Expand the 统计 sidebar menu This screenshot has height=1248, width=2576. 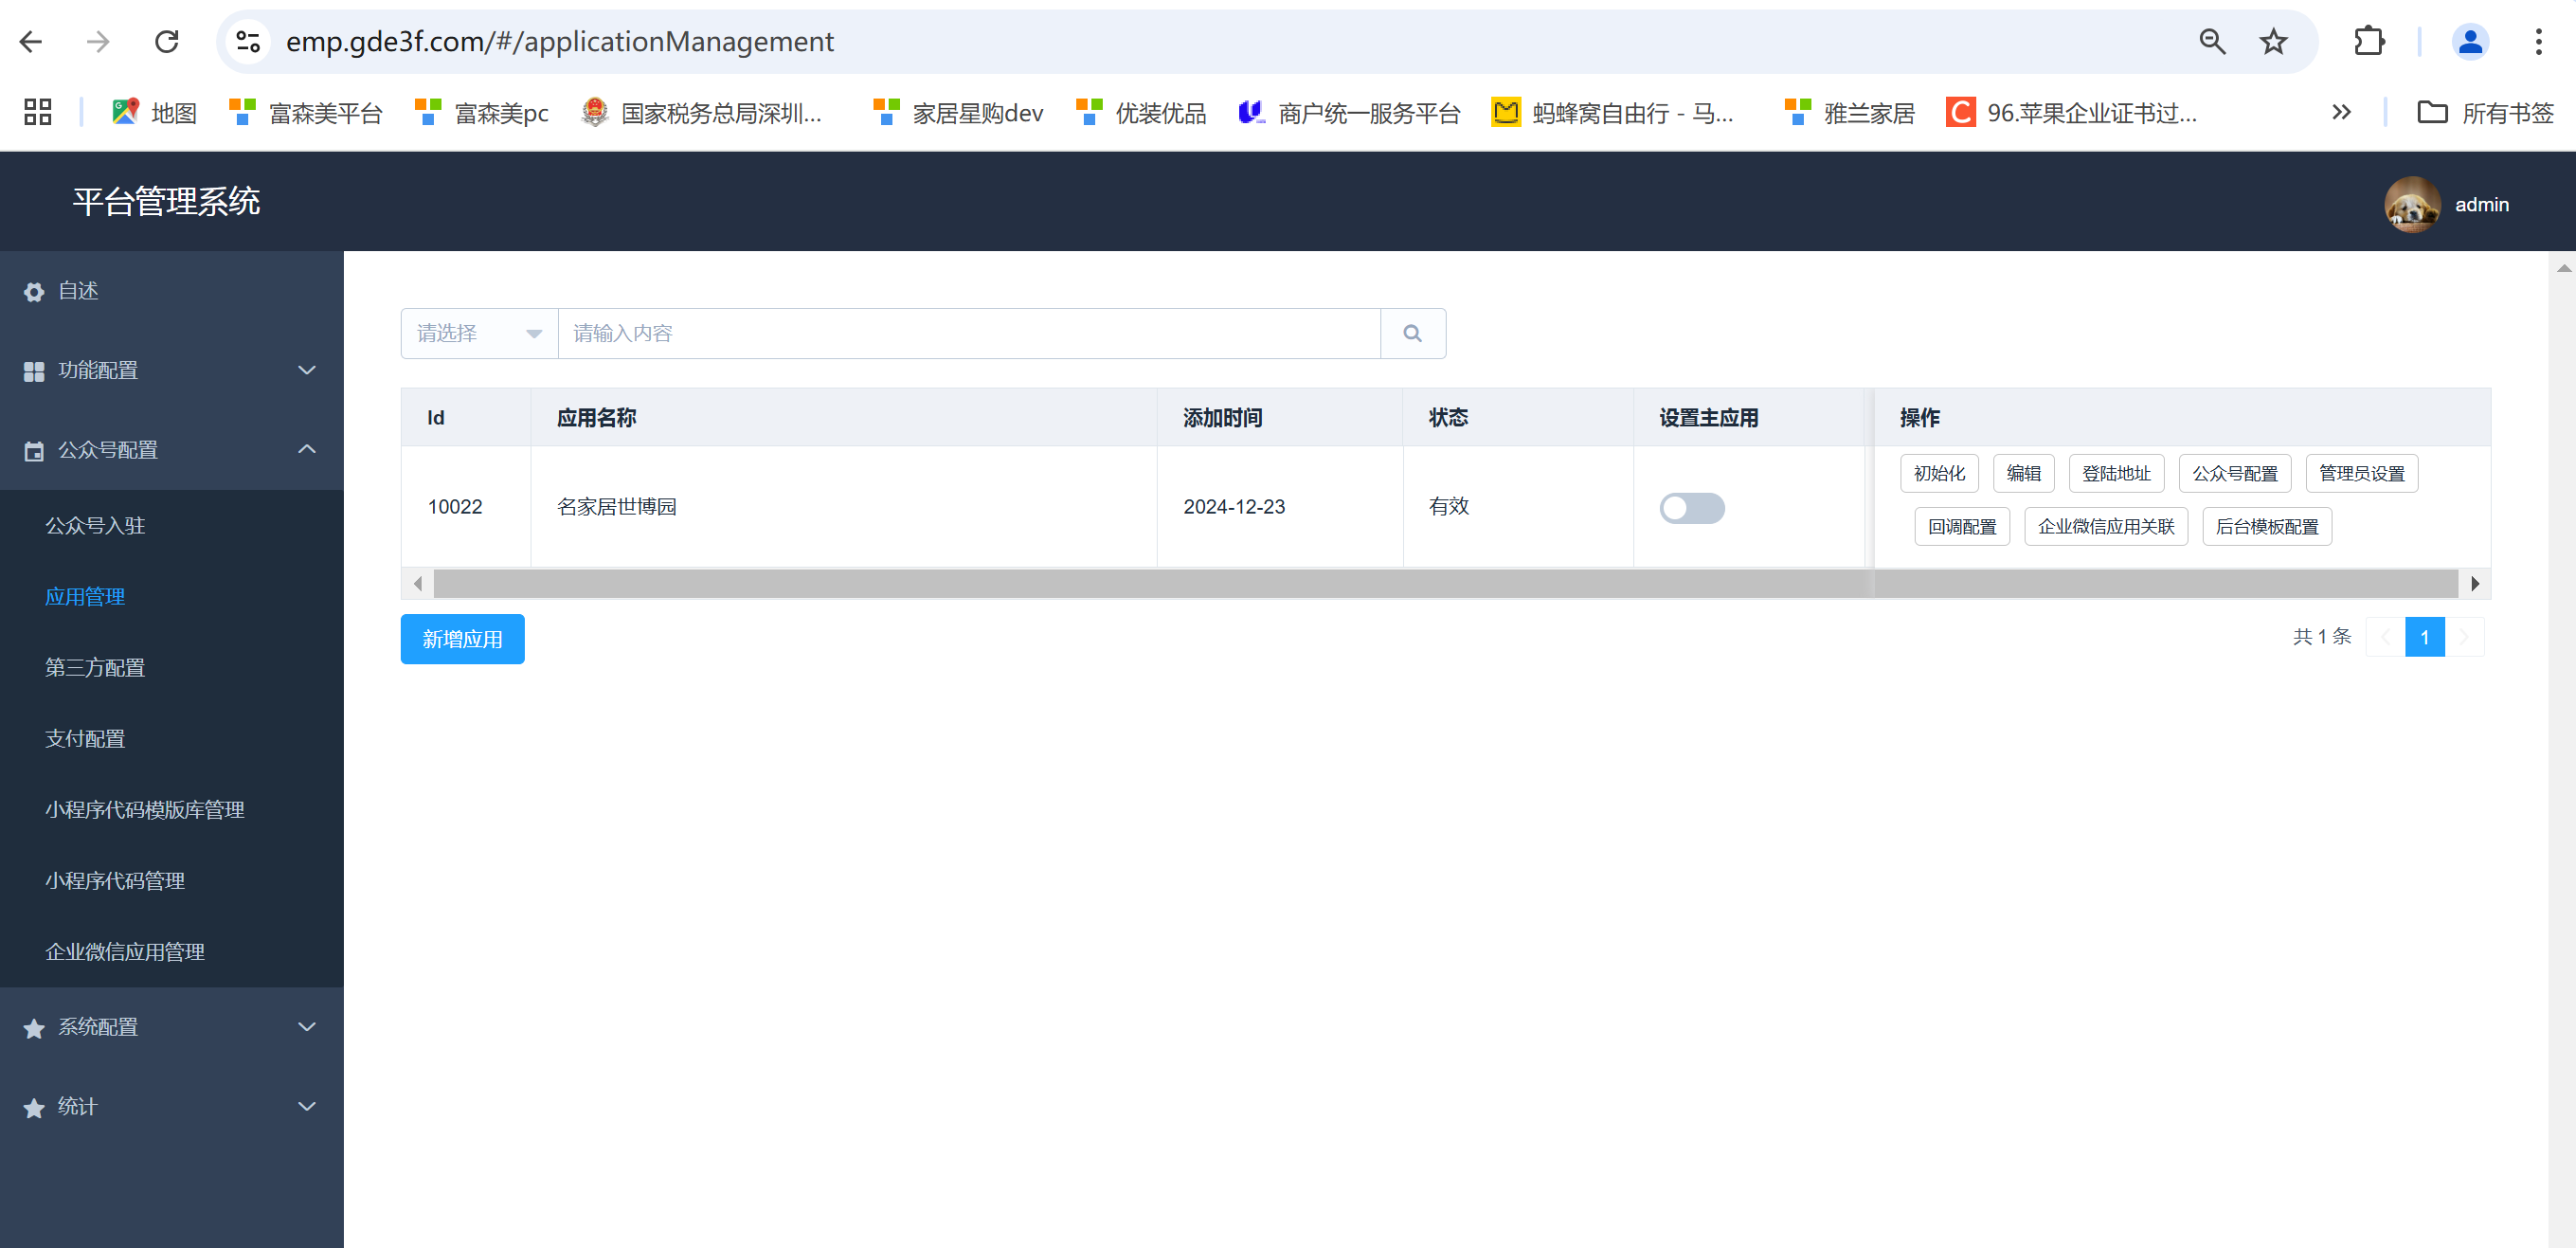tap(172, 1106)
